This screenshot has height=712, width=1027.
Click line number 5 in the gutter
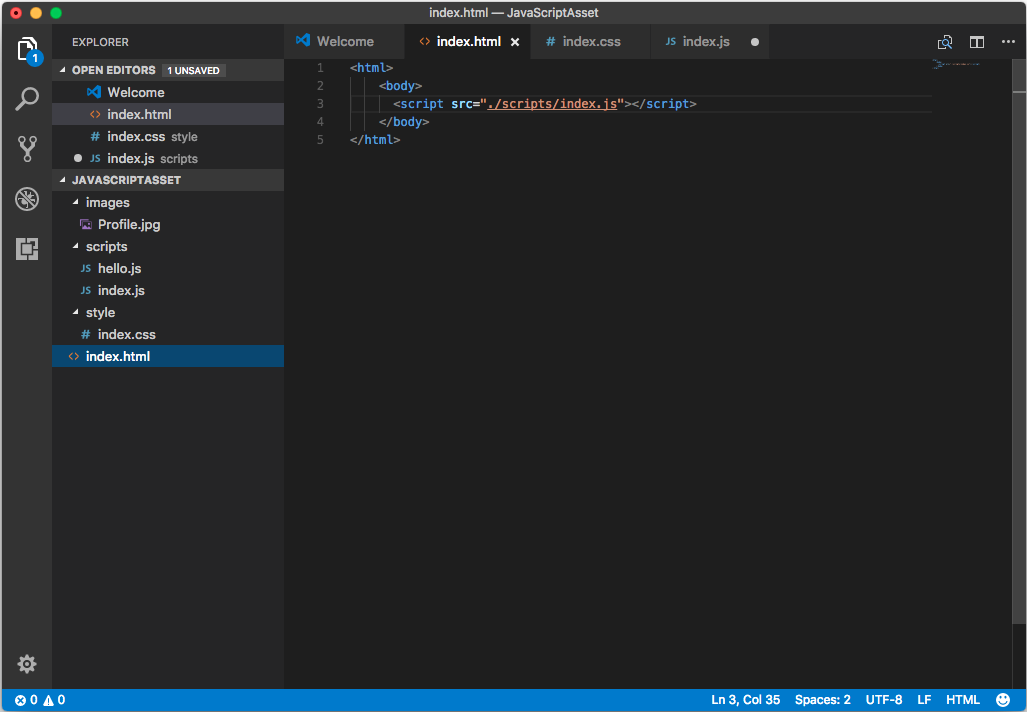click(x=320, y=140)
